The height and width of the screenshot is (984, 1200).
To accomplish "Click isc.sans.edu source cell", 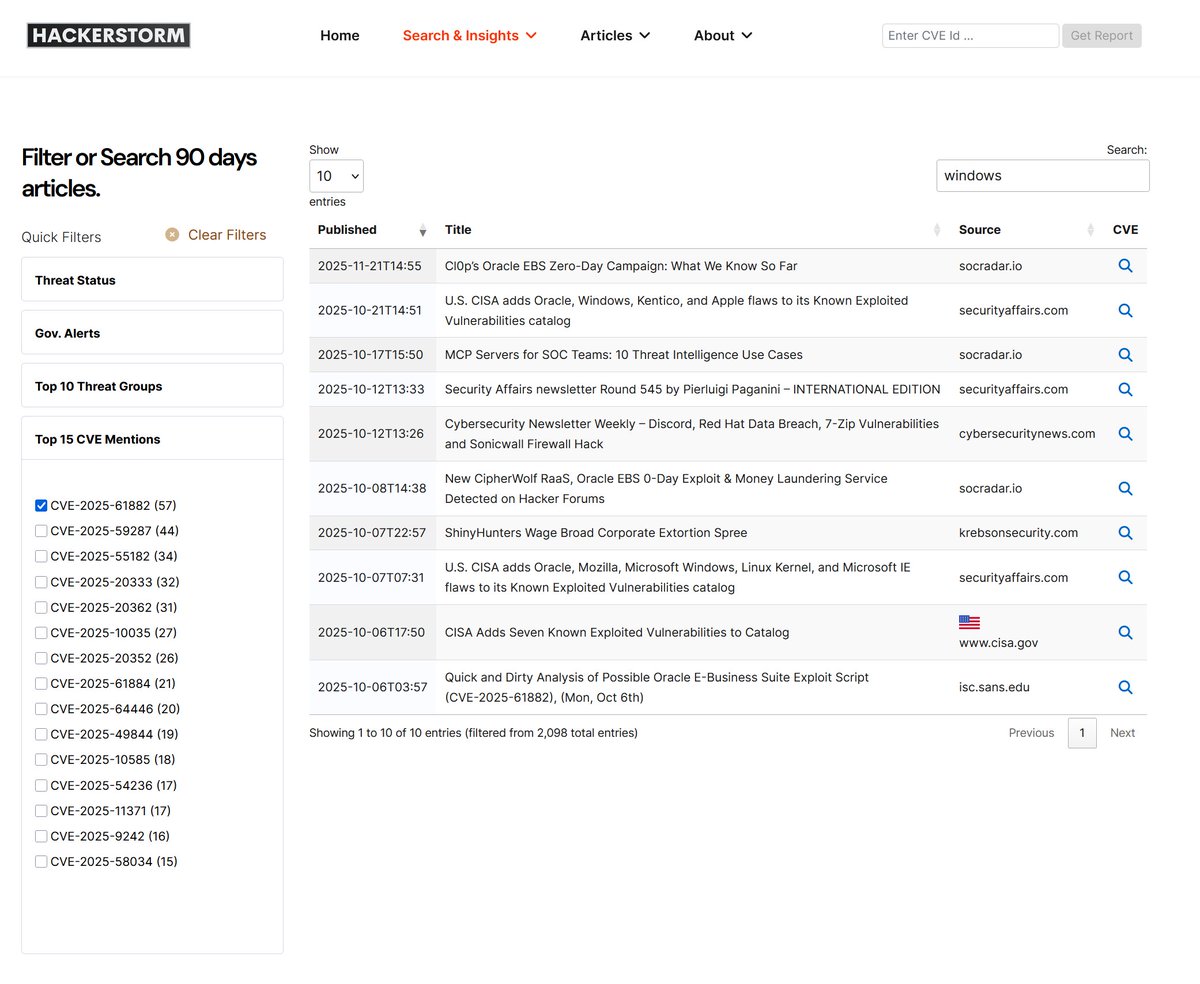I will (x=994, y=687).
